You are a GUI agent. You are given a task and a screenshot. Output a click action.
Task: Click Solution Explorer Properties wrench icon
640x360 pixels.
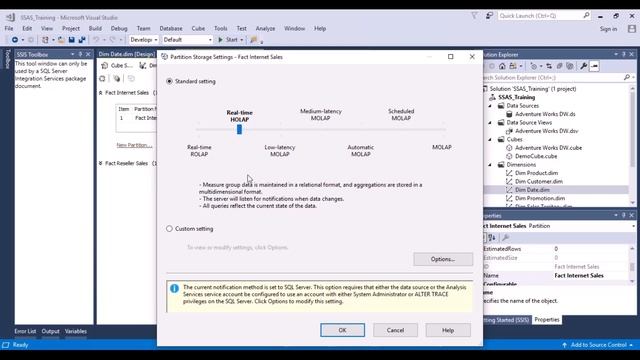[x=584, y=66]
